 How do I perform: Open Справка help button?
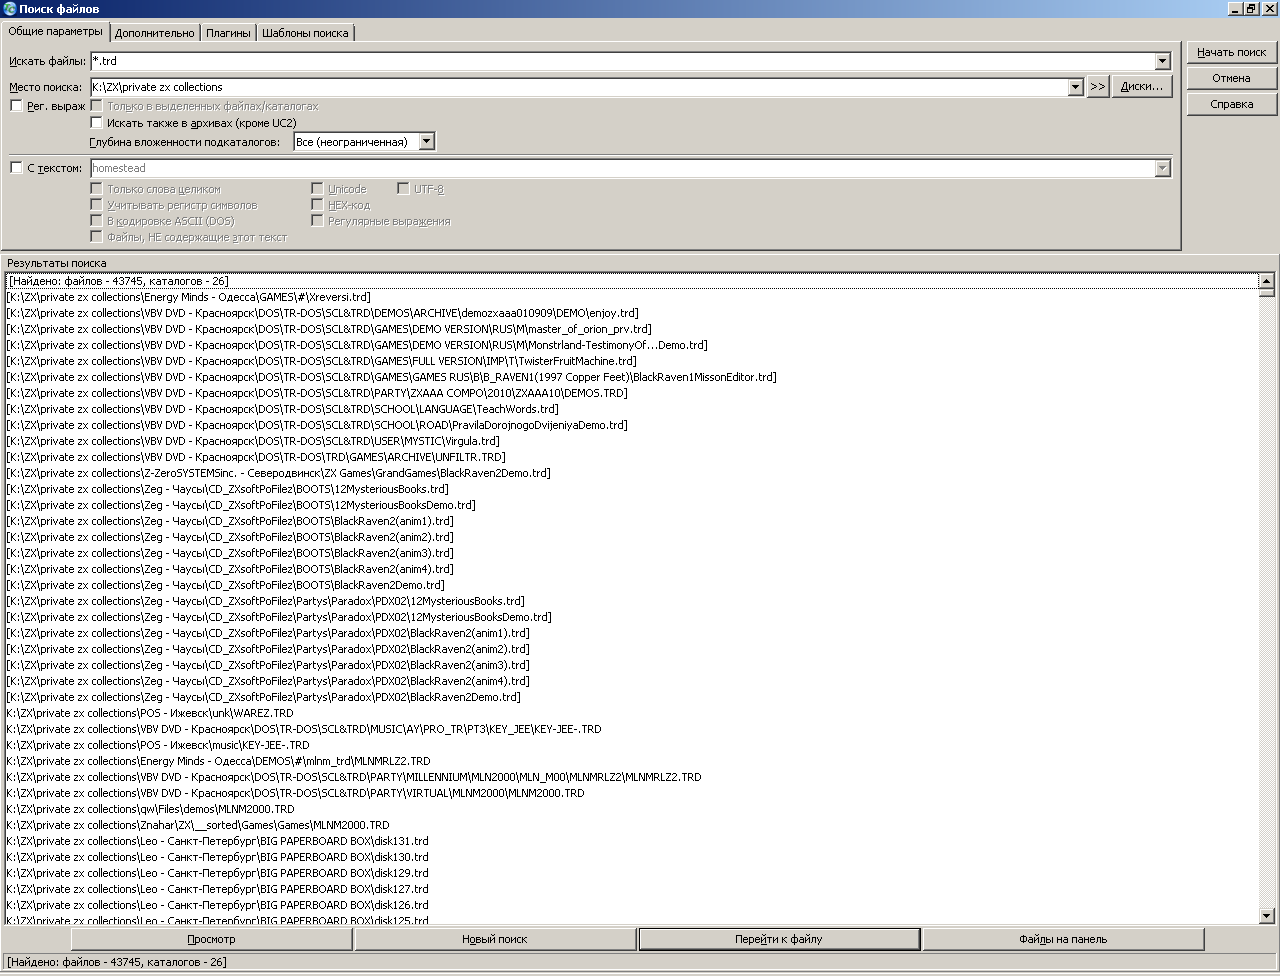click(x=1231, y=104)
